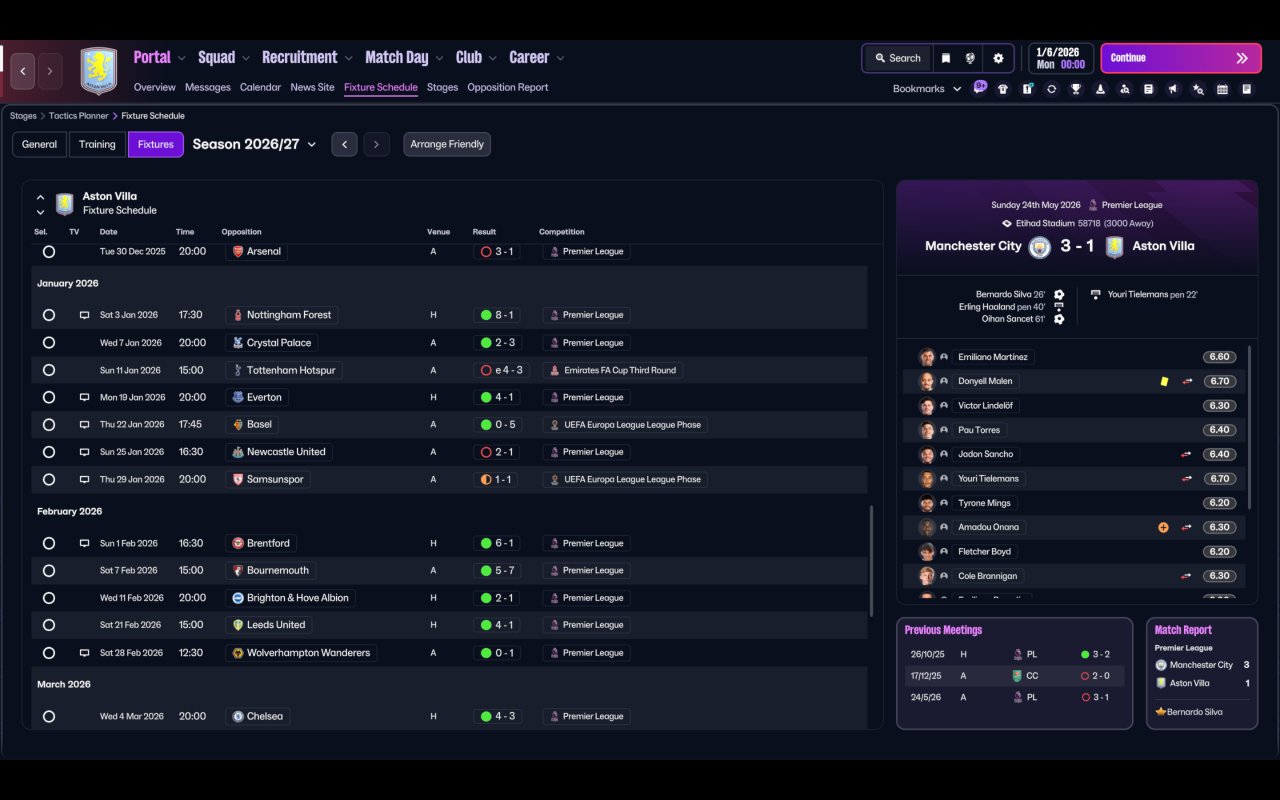Open the 9+ notifications speech bubble icon

click(980, 87)
